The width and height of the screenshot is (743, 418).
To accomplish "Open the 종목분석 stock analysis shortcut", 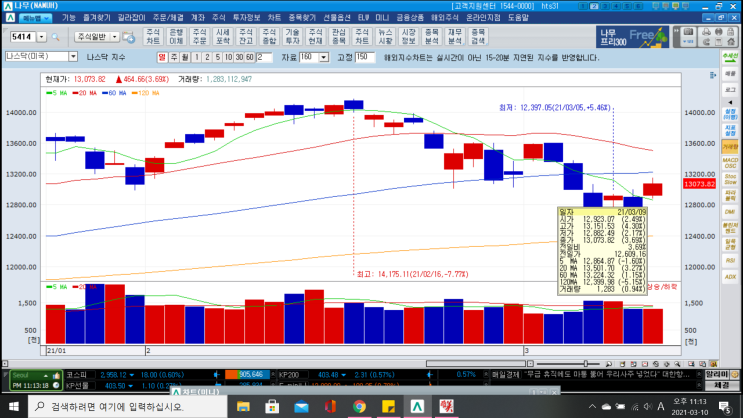I will [432, 36].
